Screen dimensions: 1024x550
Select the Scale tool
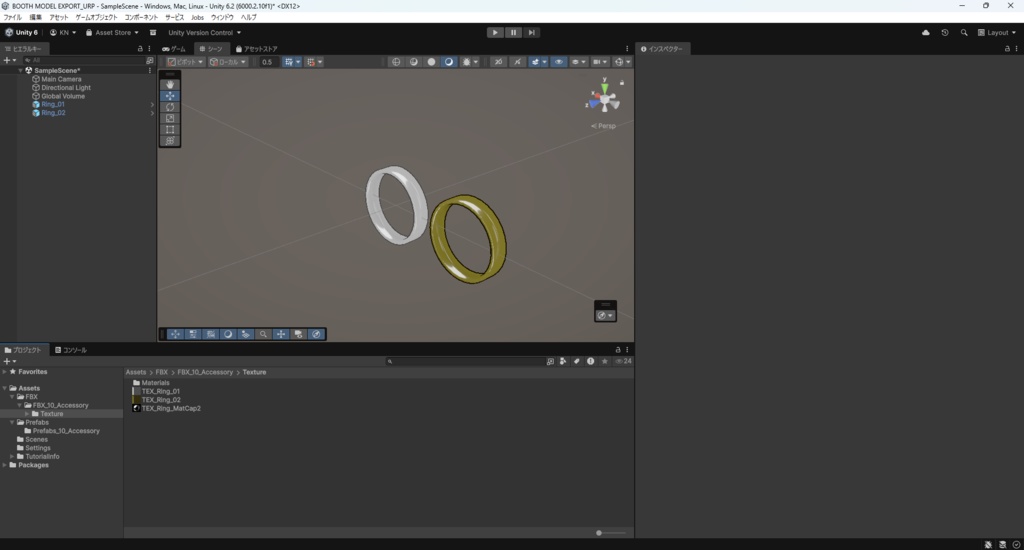[x=170, y=118]
